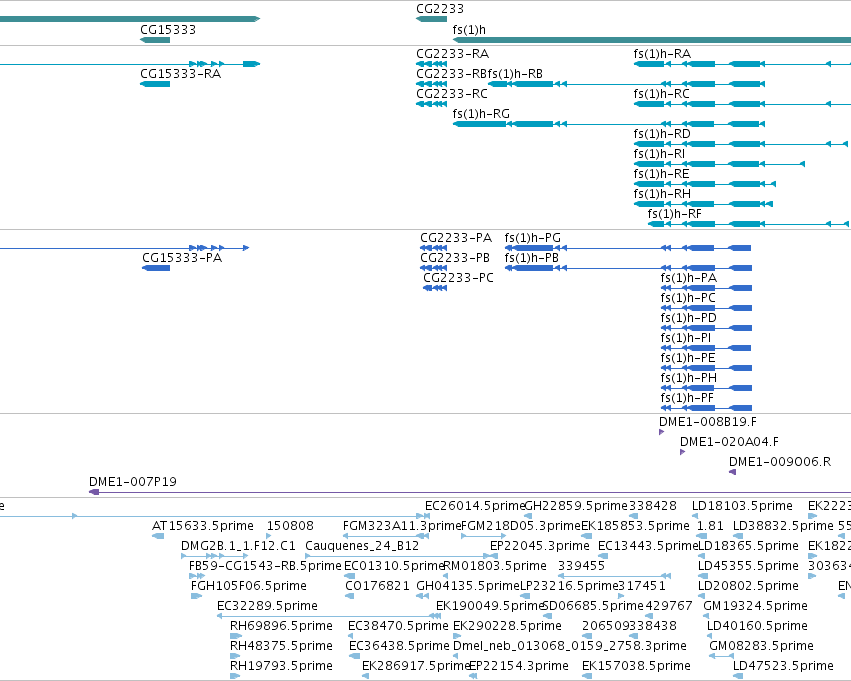Select the DME1-007P19 clone label
Viewport: 851px width, 681px height.
point(132,482)
